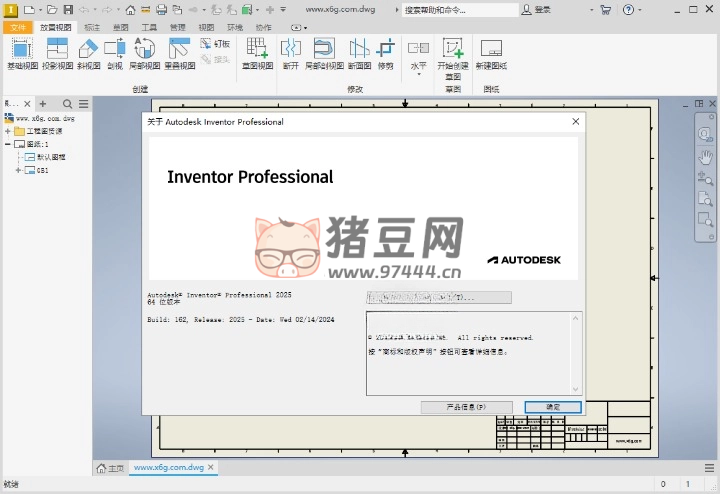Click the 局部视图 (Detail View) icon
Screen dimensions: 720x494
pos(144,51)
